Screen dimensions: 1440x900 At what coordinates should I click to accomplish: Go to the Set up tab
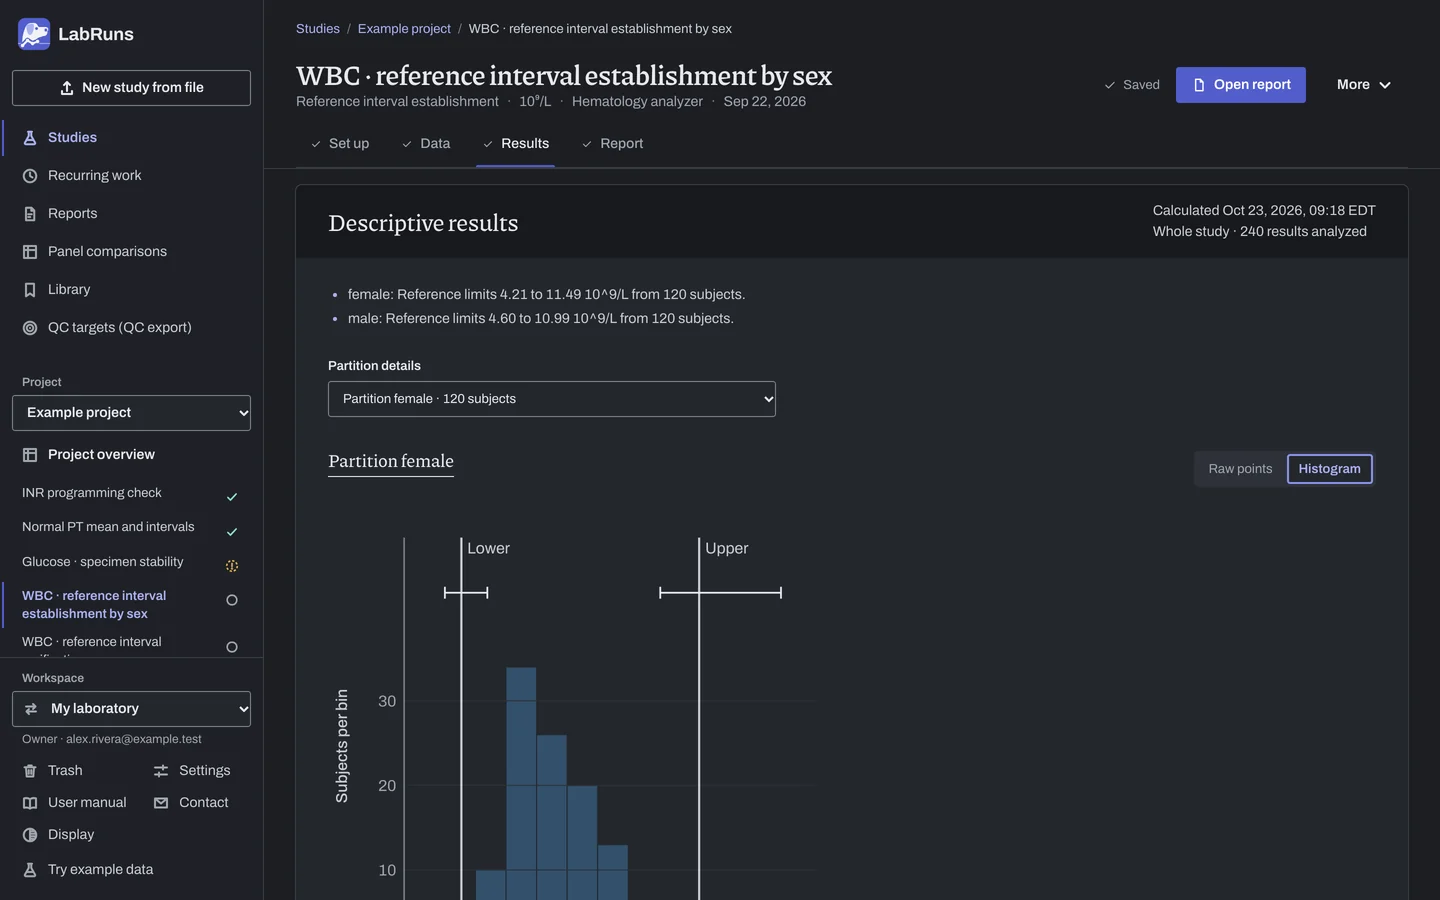click(x=340, y=144)
